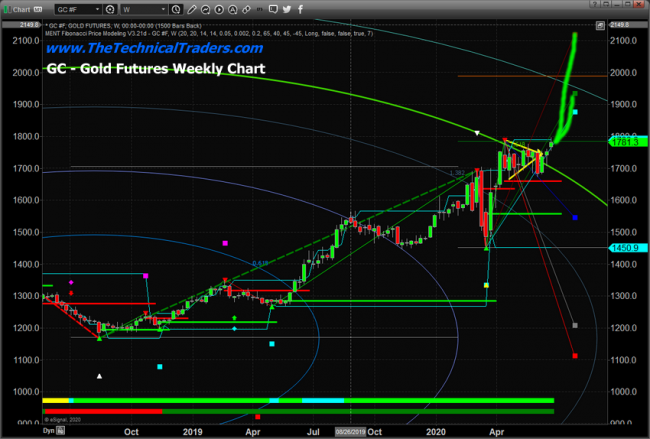Share chart via Twitter icon

[x=287, y=9]
